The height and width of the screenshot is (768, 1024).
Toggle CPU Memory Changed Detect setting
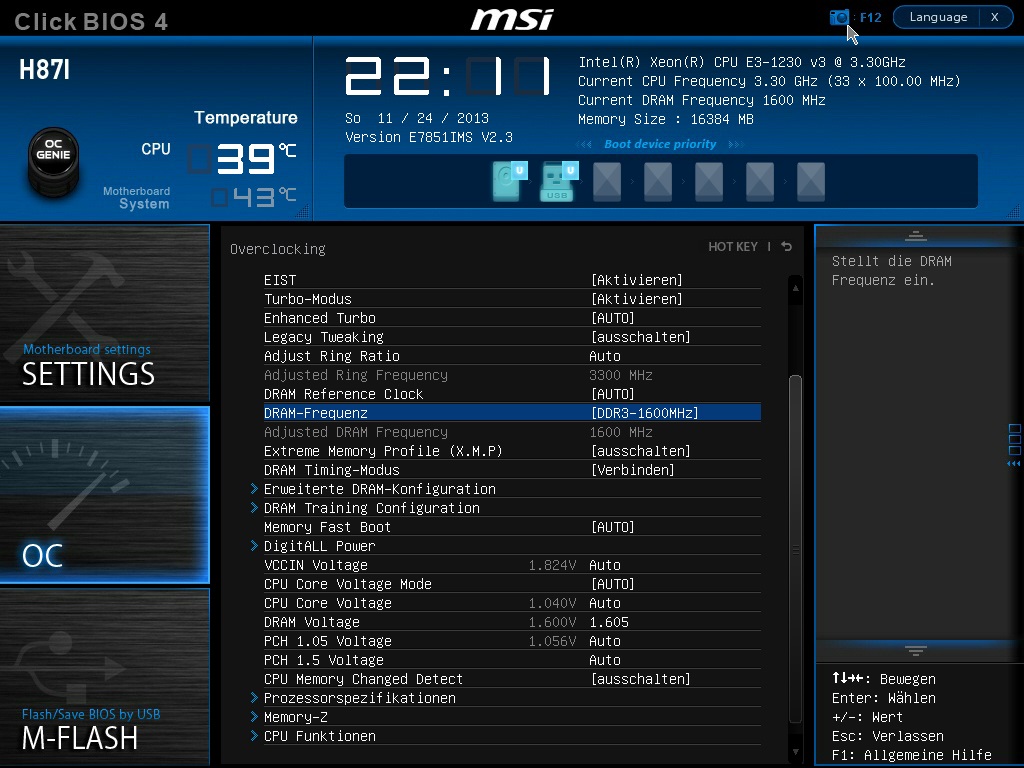512,679
